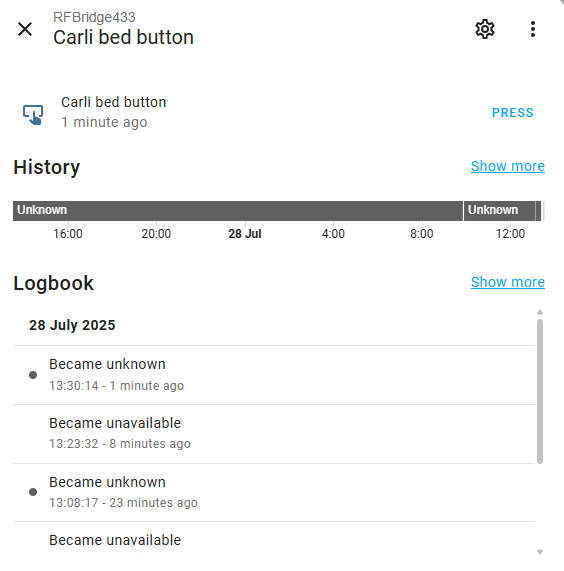Image resolution: width=564 pixels, height=571 pixels.
Task: Click the 28 July 2025 logbook date header
Action: 72,325
